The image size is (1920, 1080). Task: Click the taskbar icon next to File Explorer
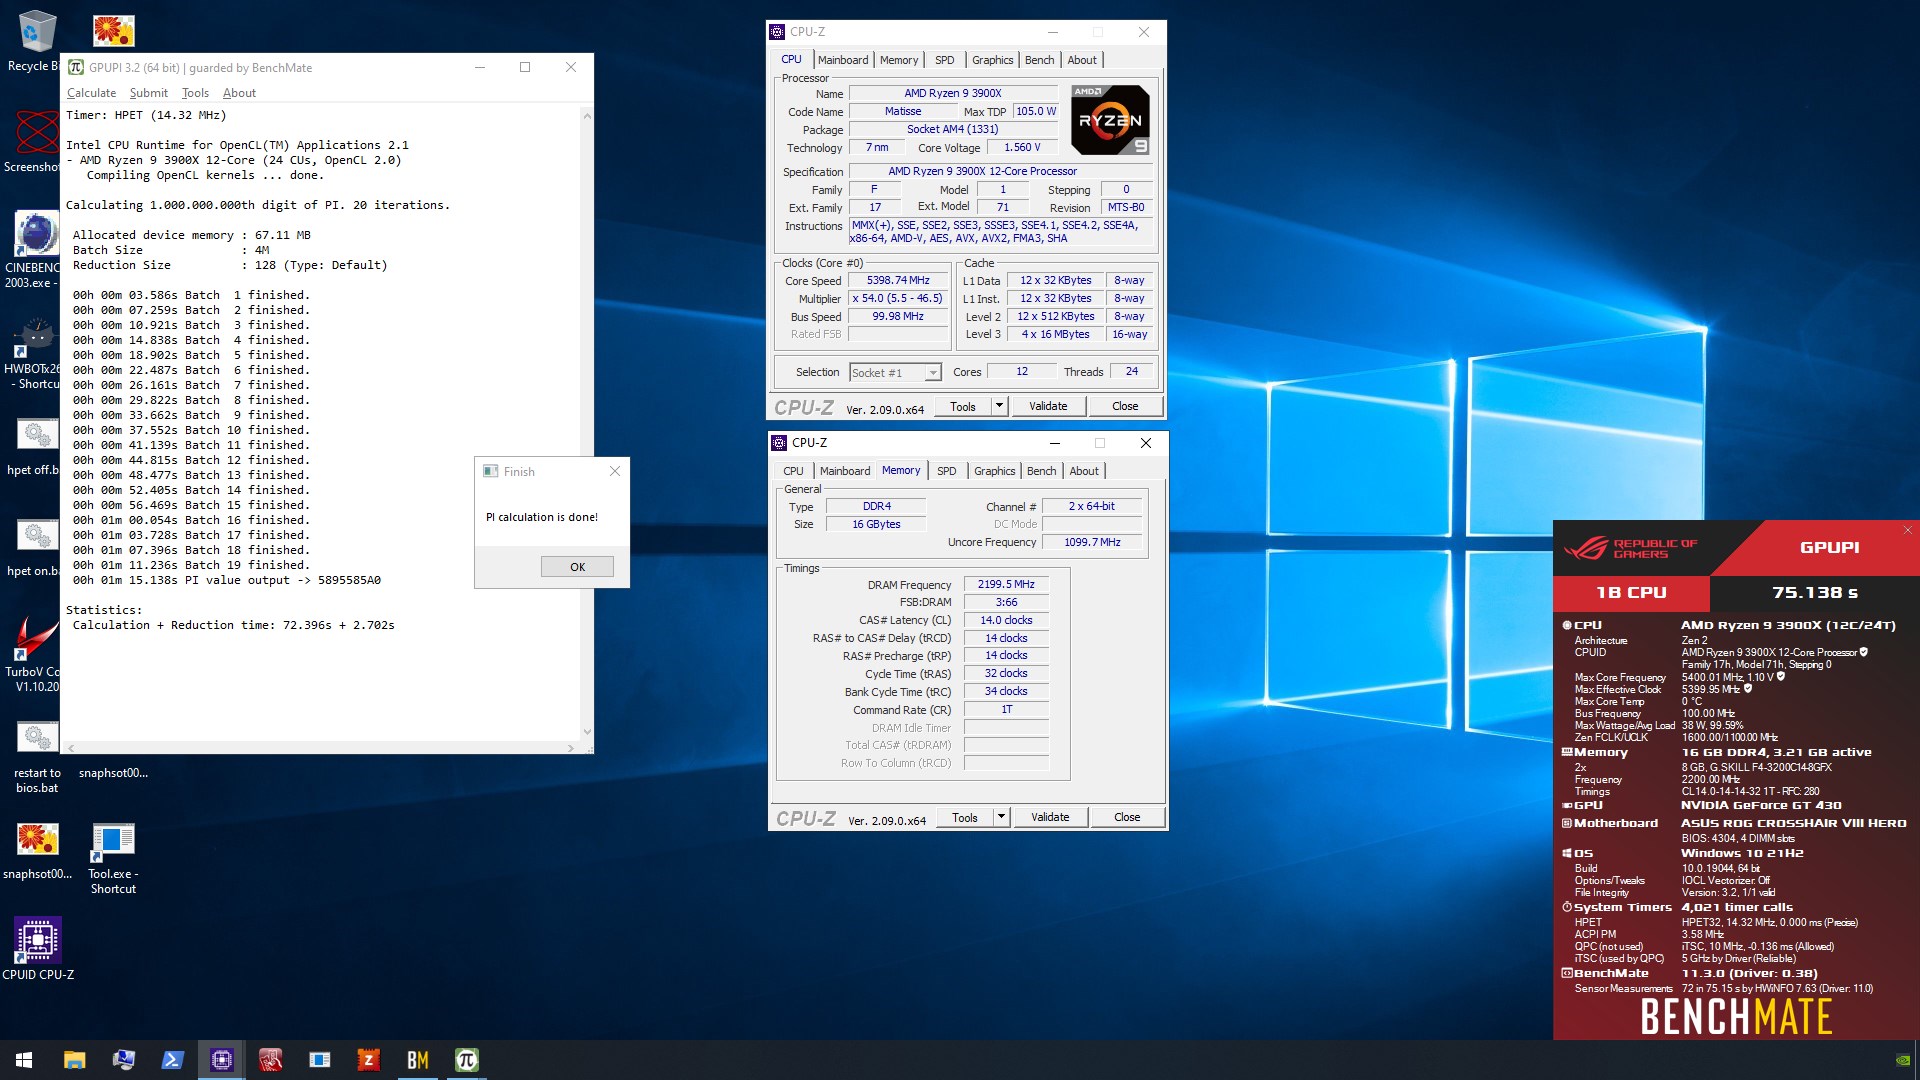123,1060
